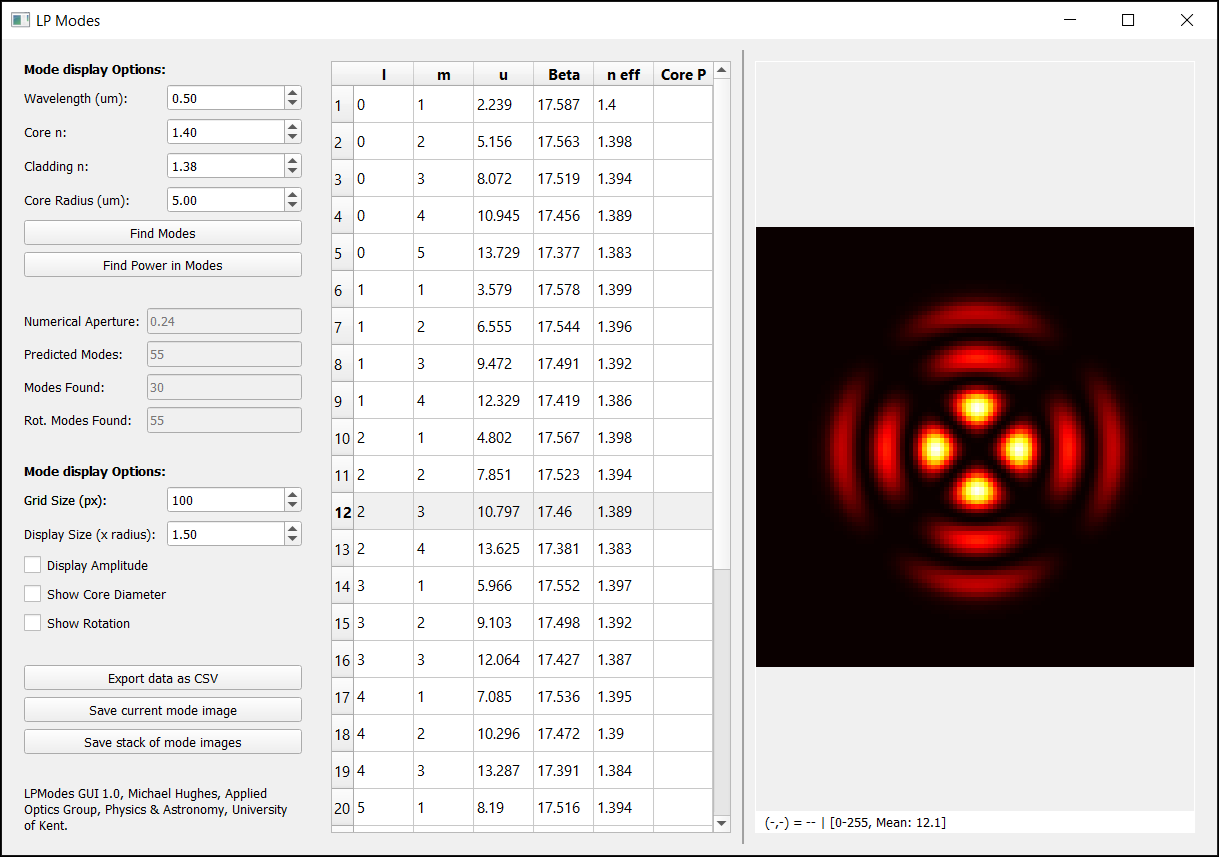Enable the Display Amplitude checkbox
Image resolution: width=1219 pixels, height=857 pixels.
point(31,564)
